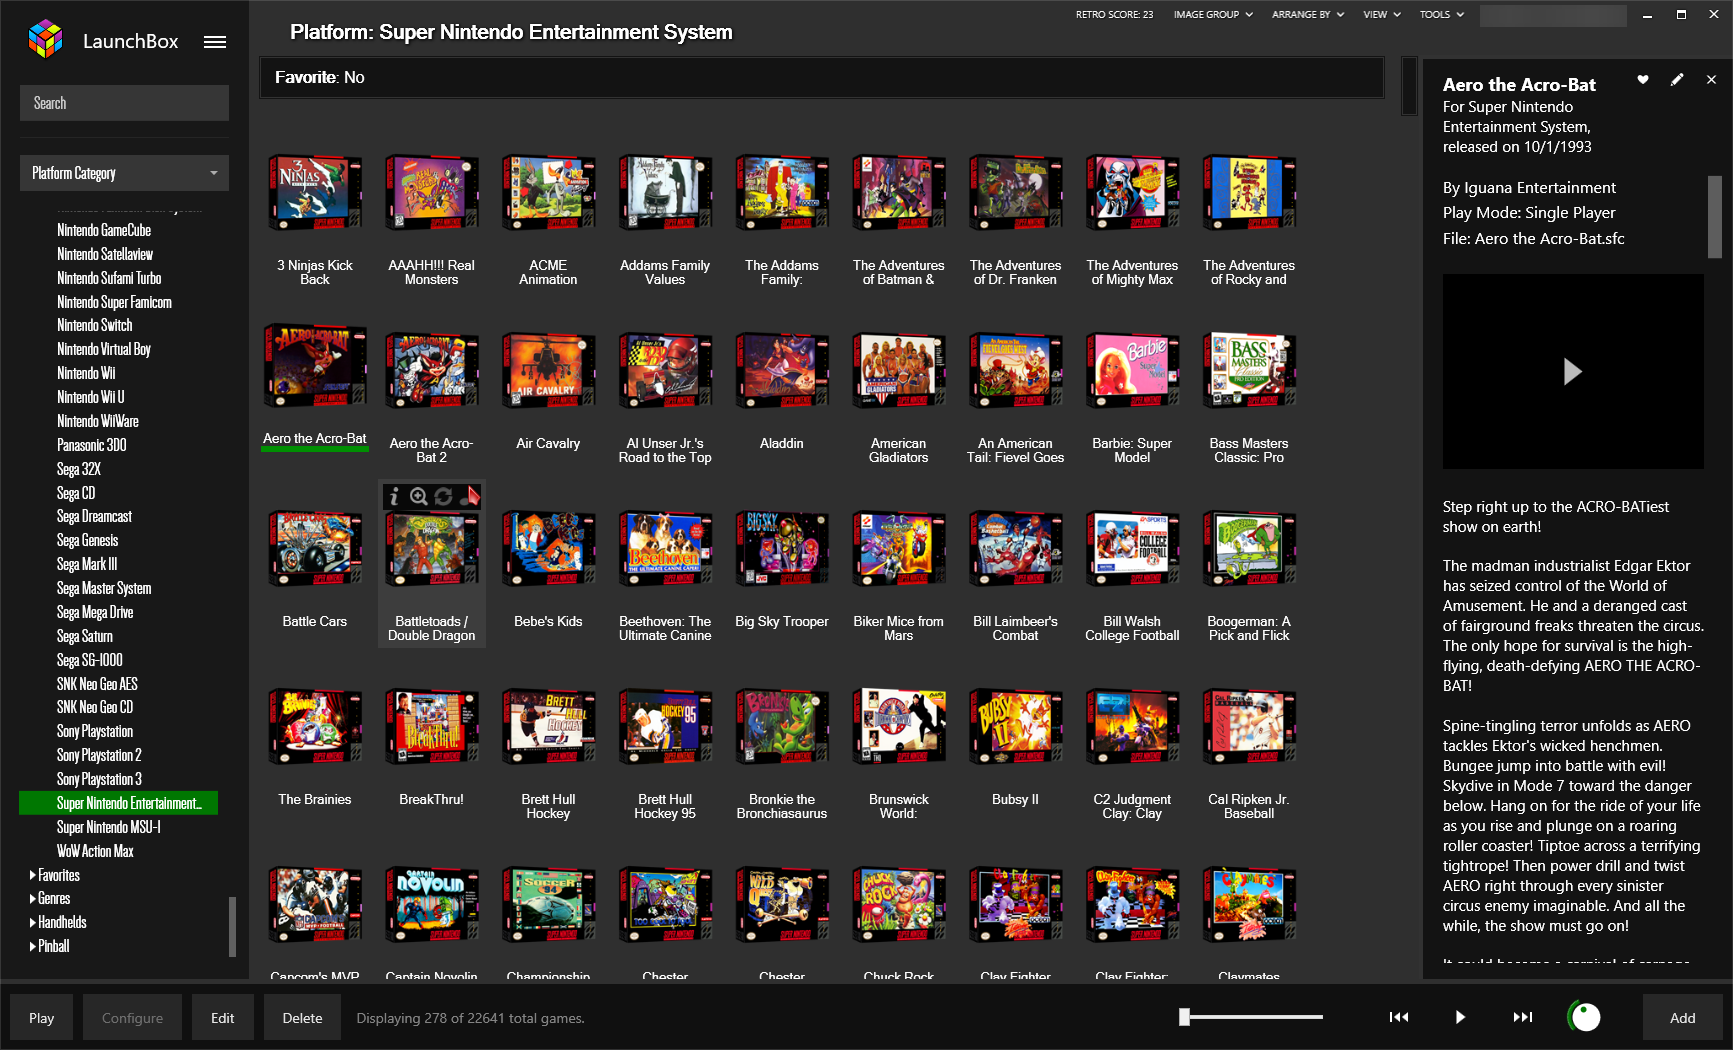Click the Play button
1733x1050 pixels.
coord(42,1018)
